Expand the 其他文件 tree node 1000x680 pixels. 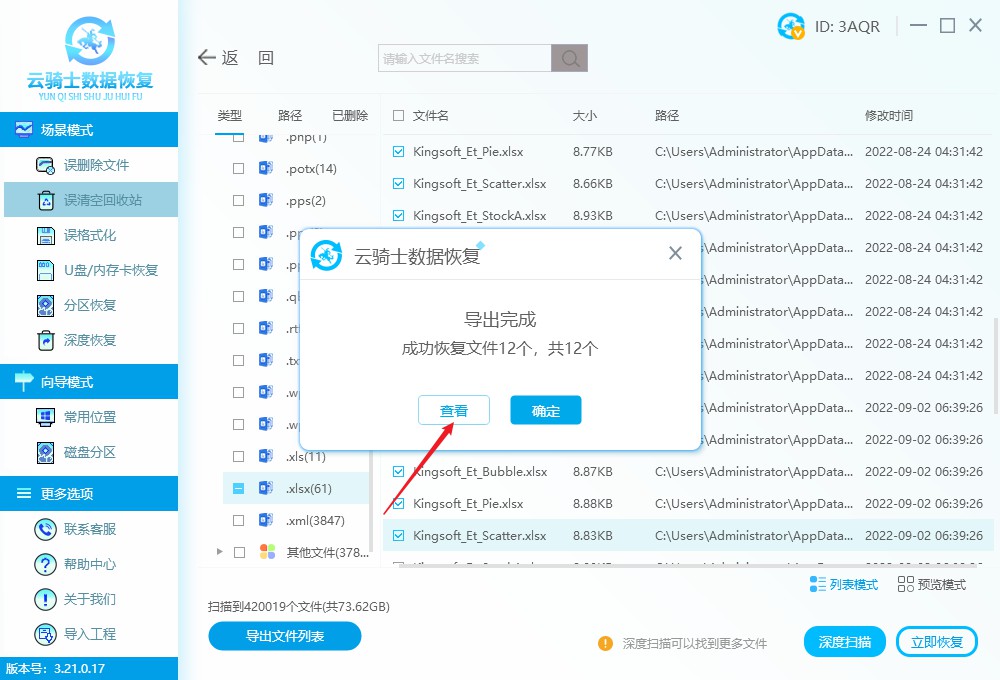click(x=219, y=552)
